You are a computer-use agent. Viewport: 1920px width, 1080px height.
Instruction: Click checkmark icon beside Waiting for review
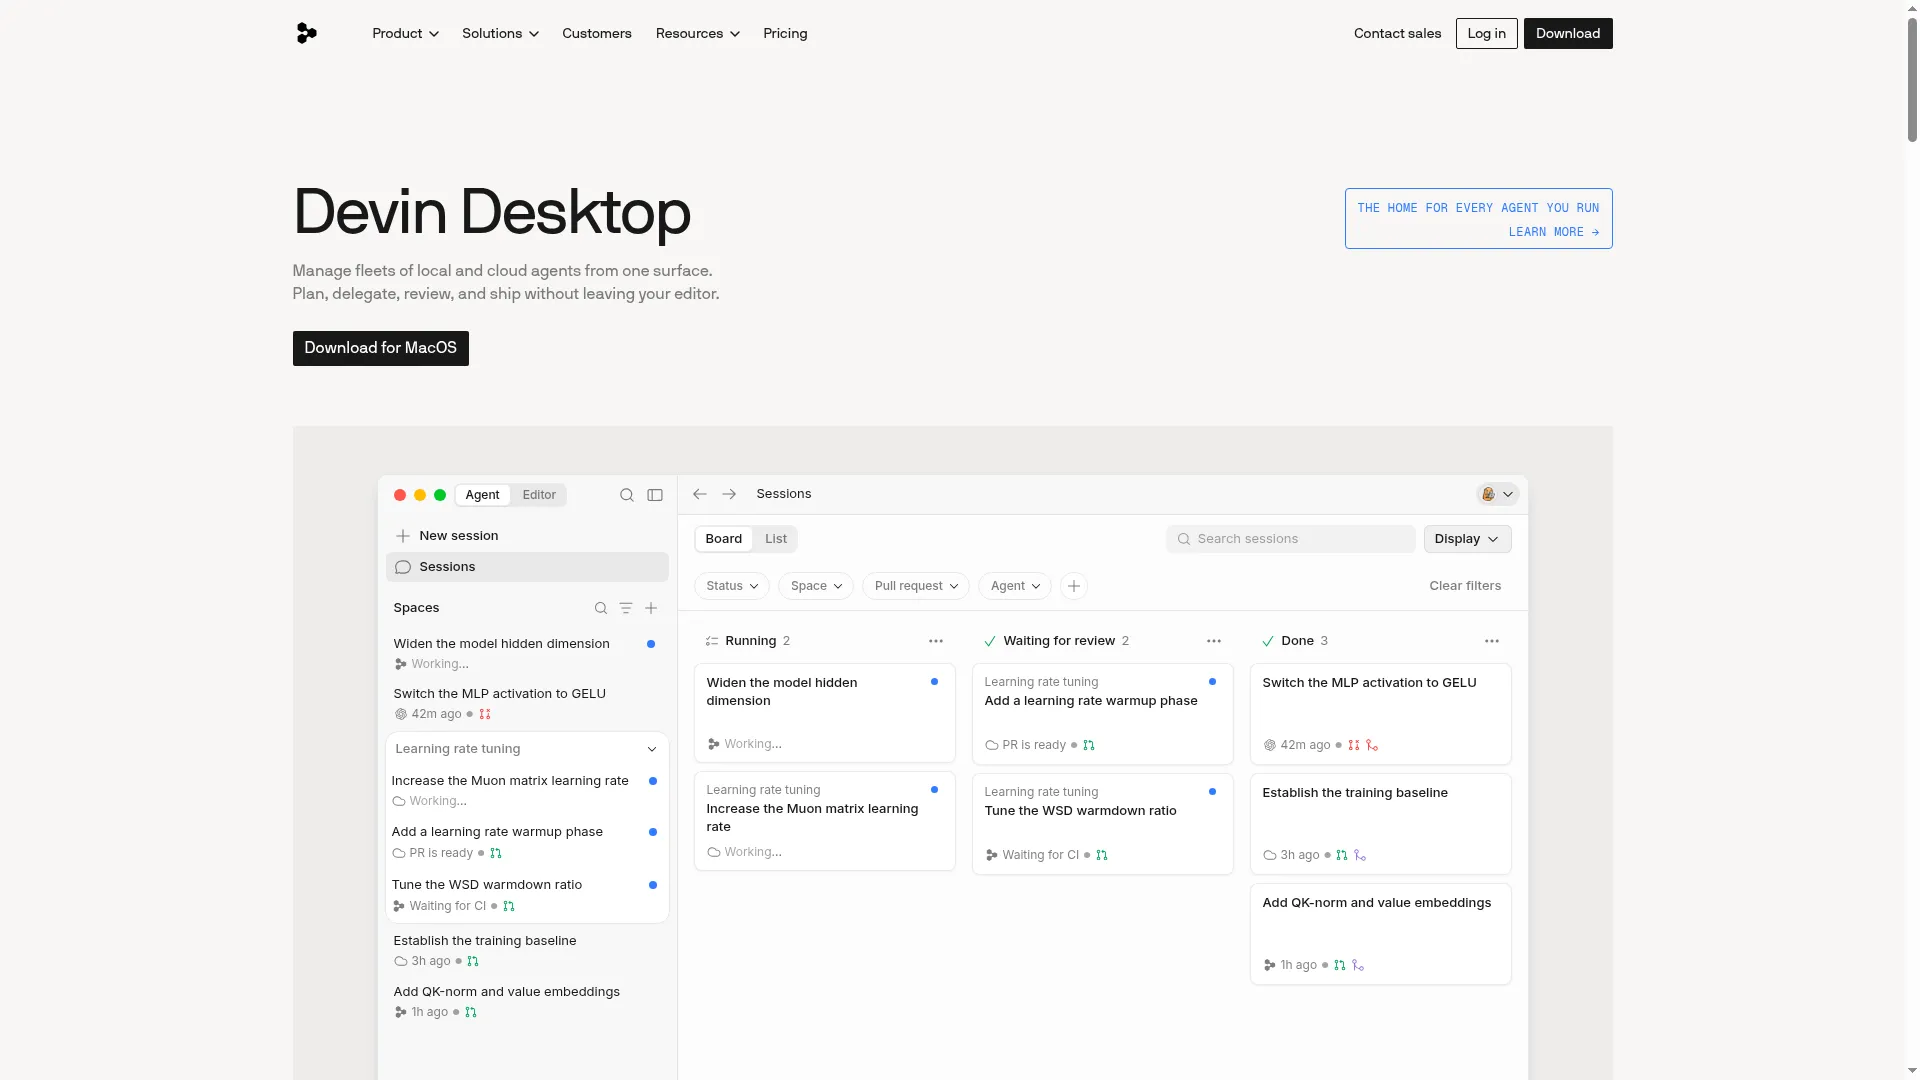point(990,641)
